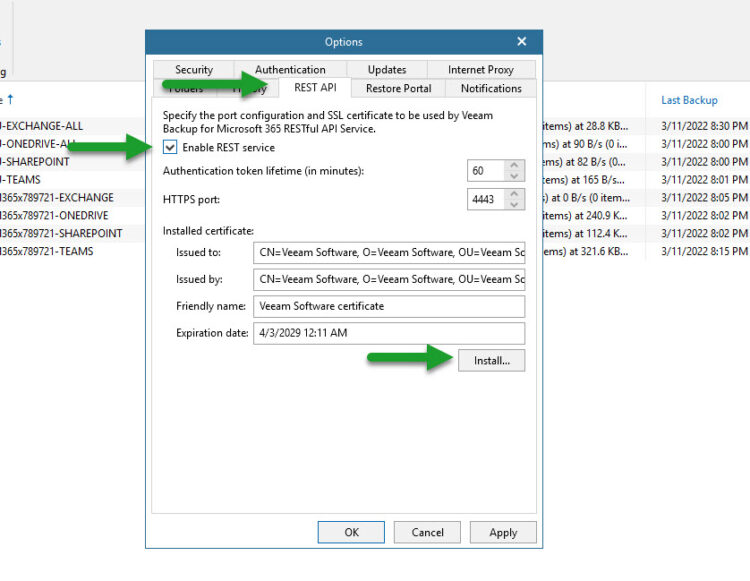The width and height of the screenshot is (750, 581).
Task: Click the 'at 28.8 KB...' status cell
Action: pyautogui.click(x=586, y=126)
